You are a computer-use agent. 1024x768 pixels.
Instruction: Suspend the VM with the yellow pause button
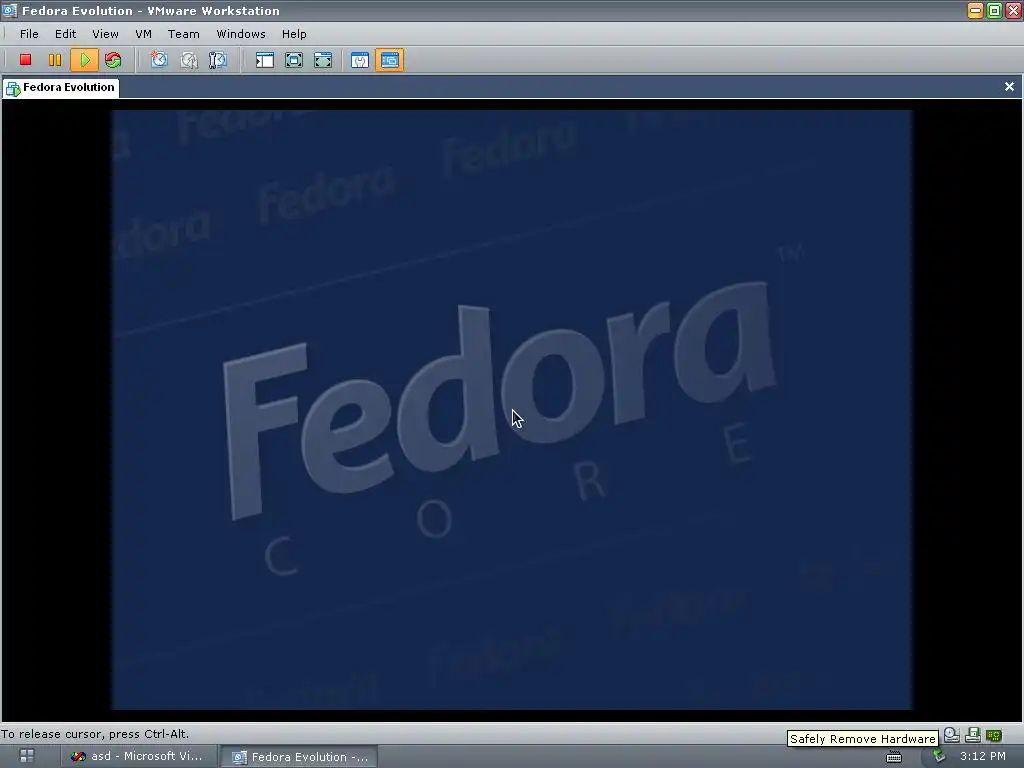[55, 60]
